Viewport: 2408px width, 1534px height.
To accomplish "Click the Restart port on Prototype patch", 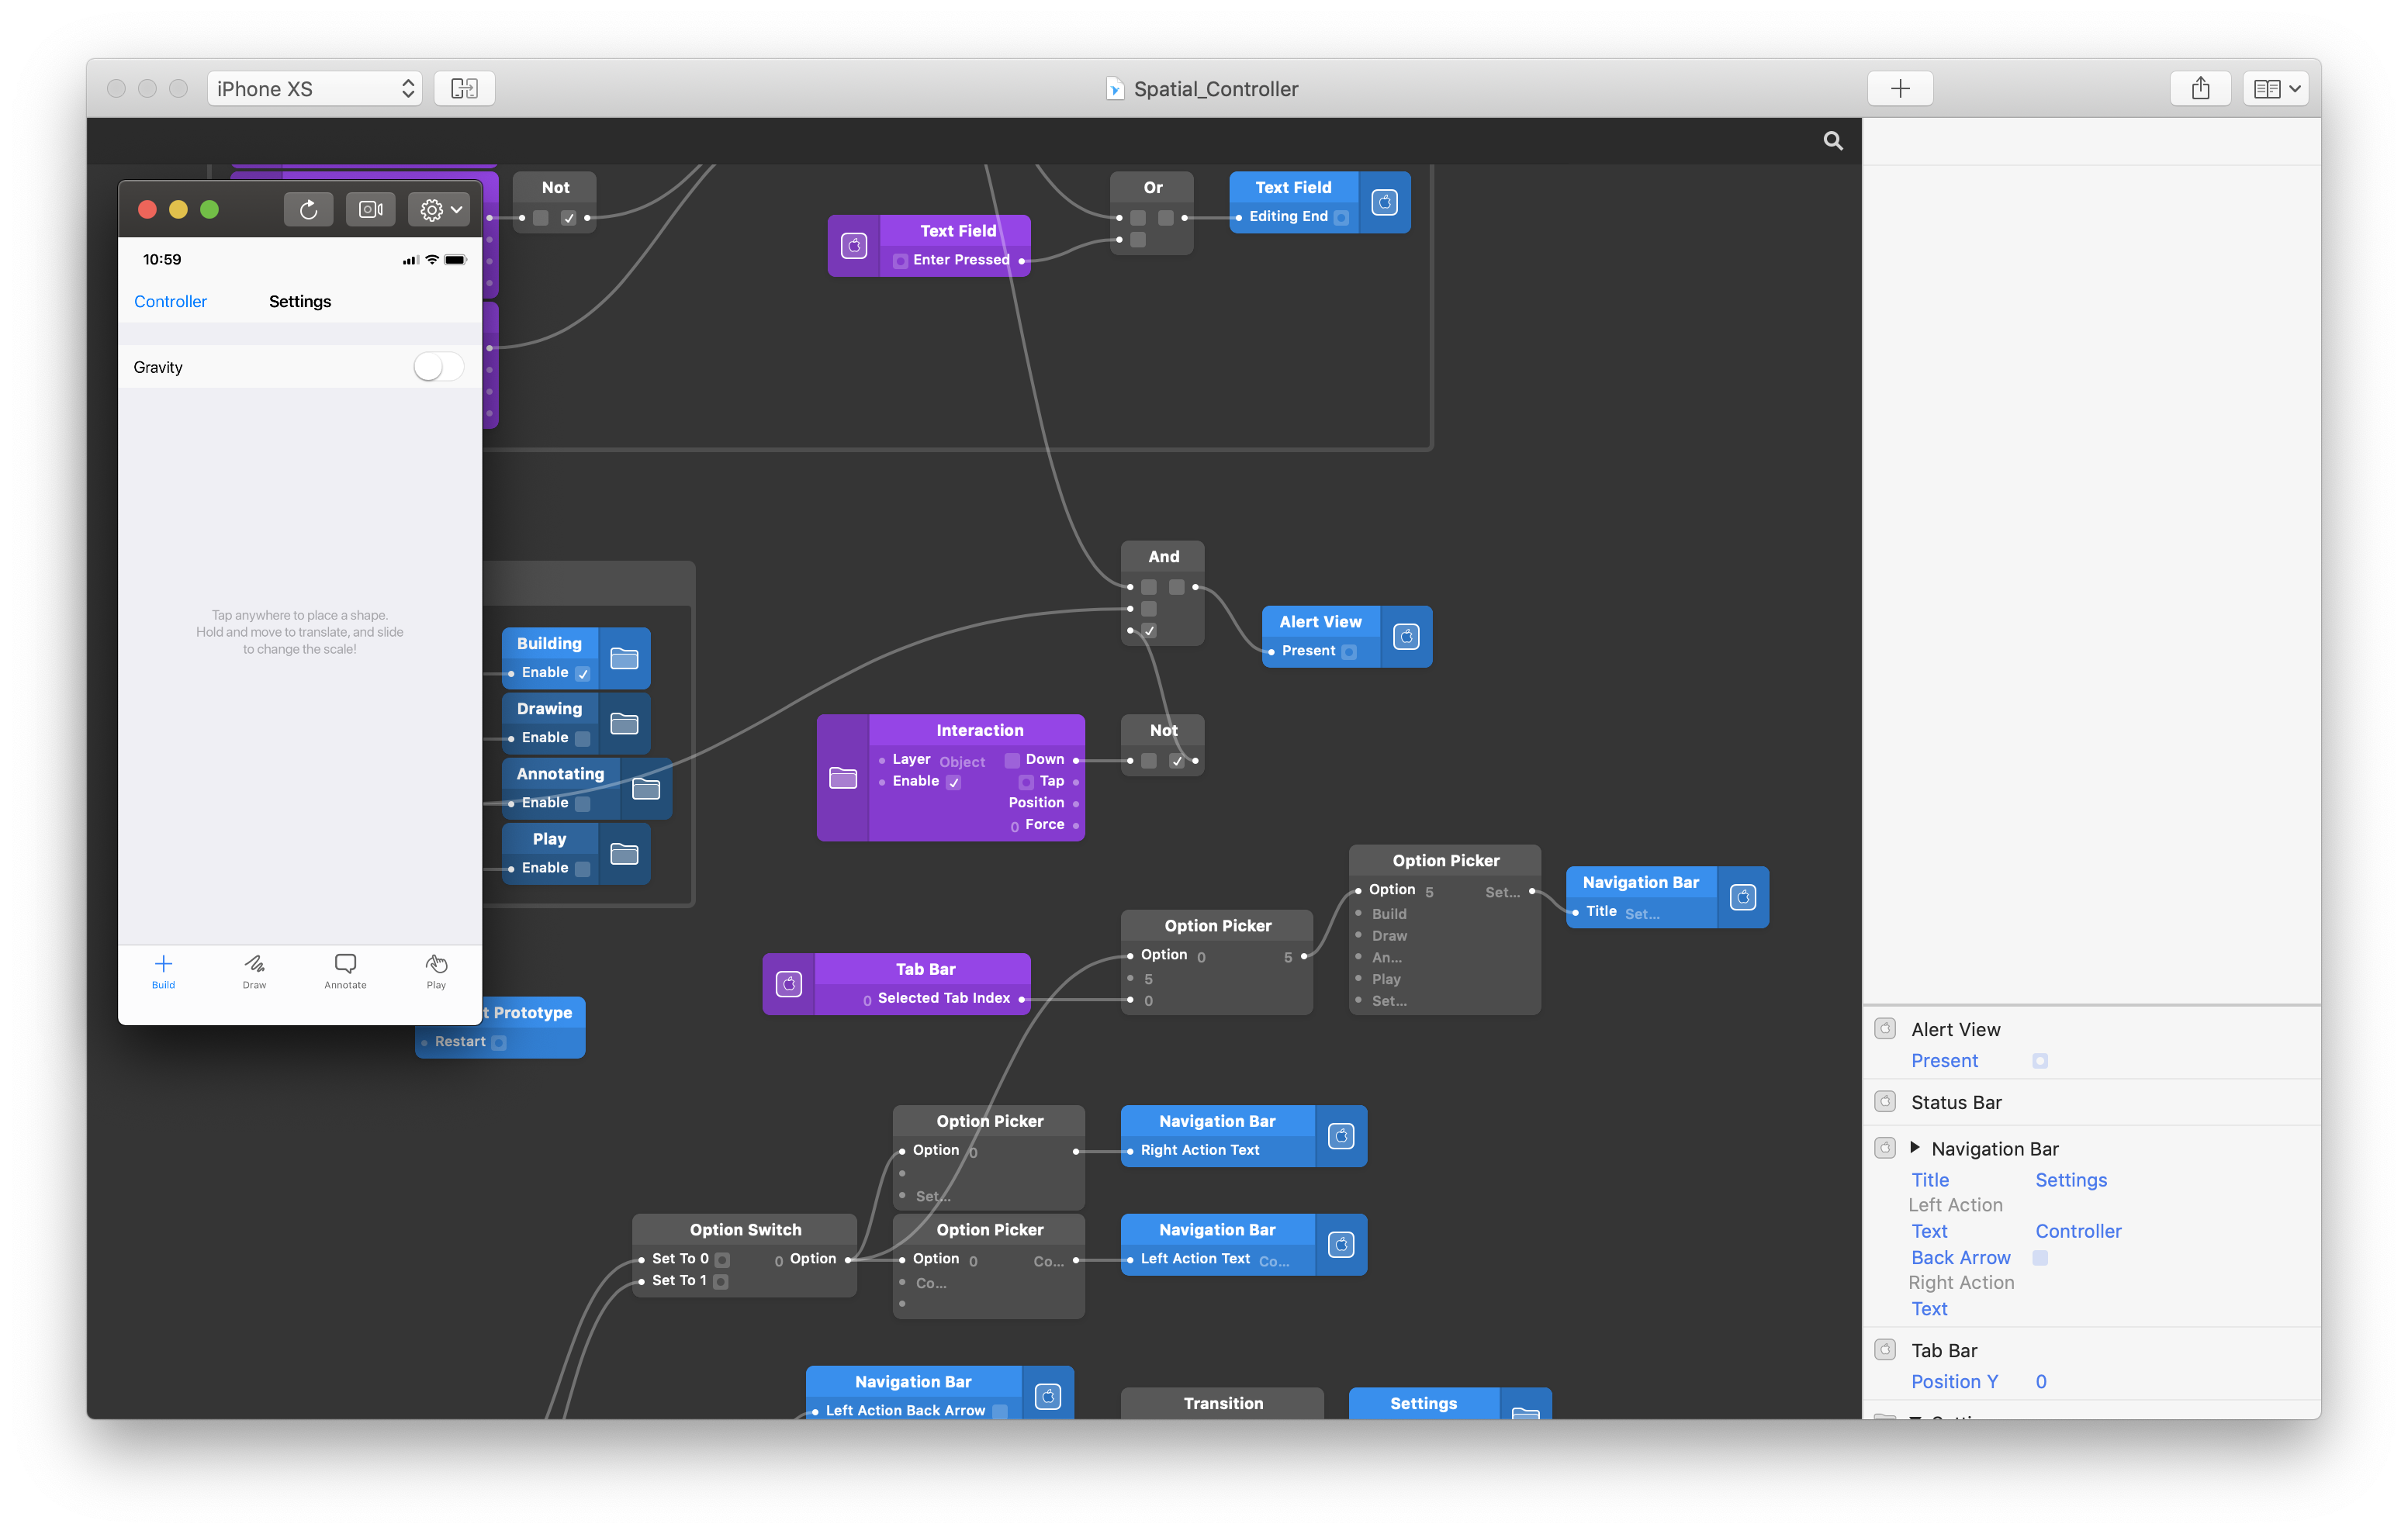I will click(x=499, y=1043).
